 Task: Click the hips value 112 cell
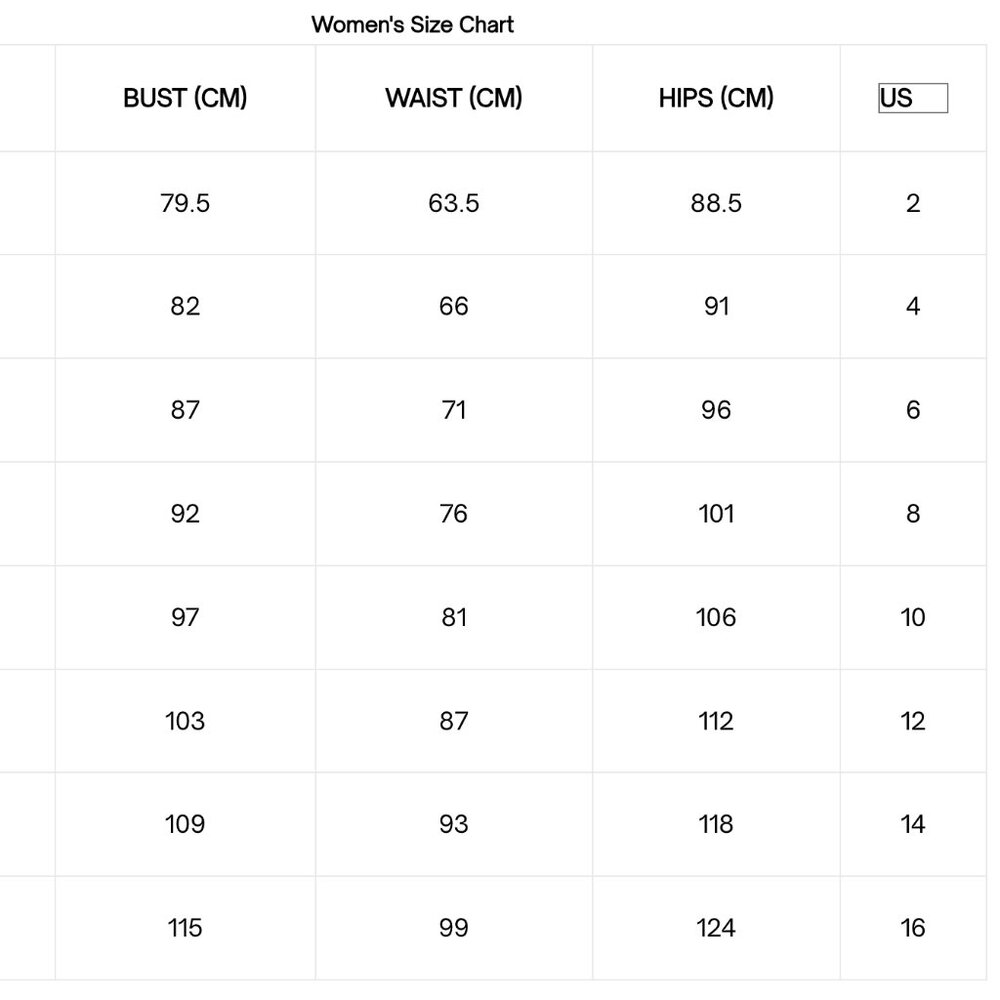pyautogui.click(x=716, y=721)
